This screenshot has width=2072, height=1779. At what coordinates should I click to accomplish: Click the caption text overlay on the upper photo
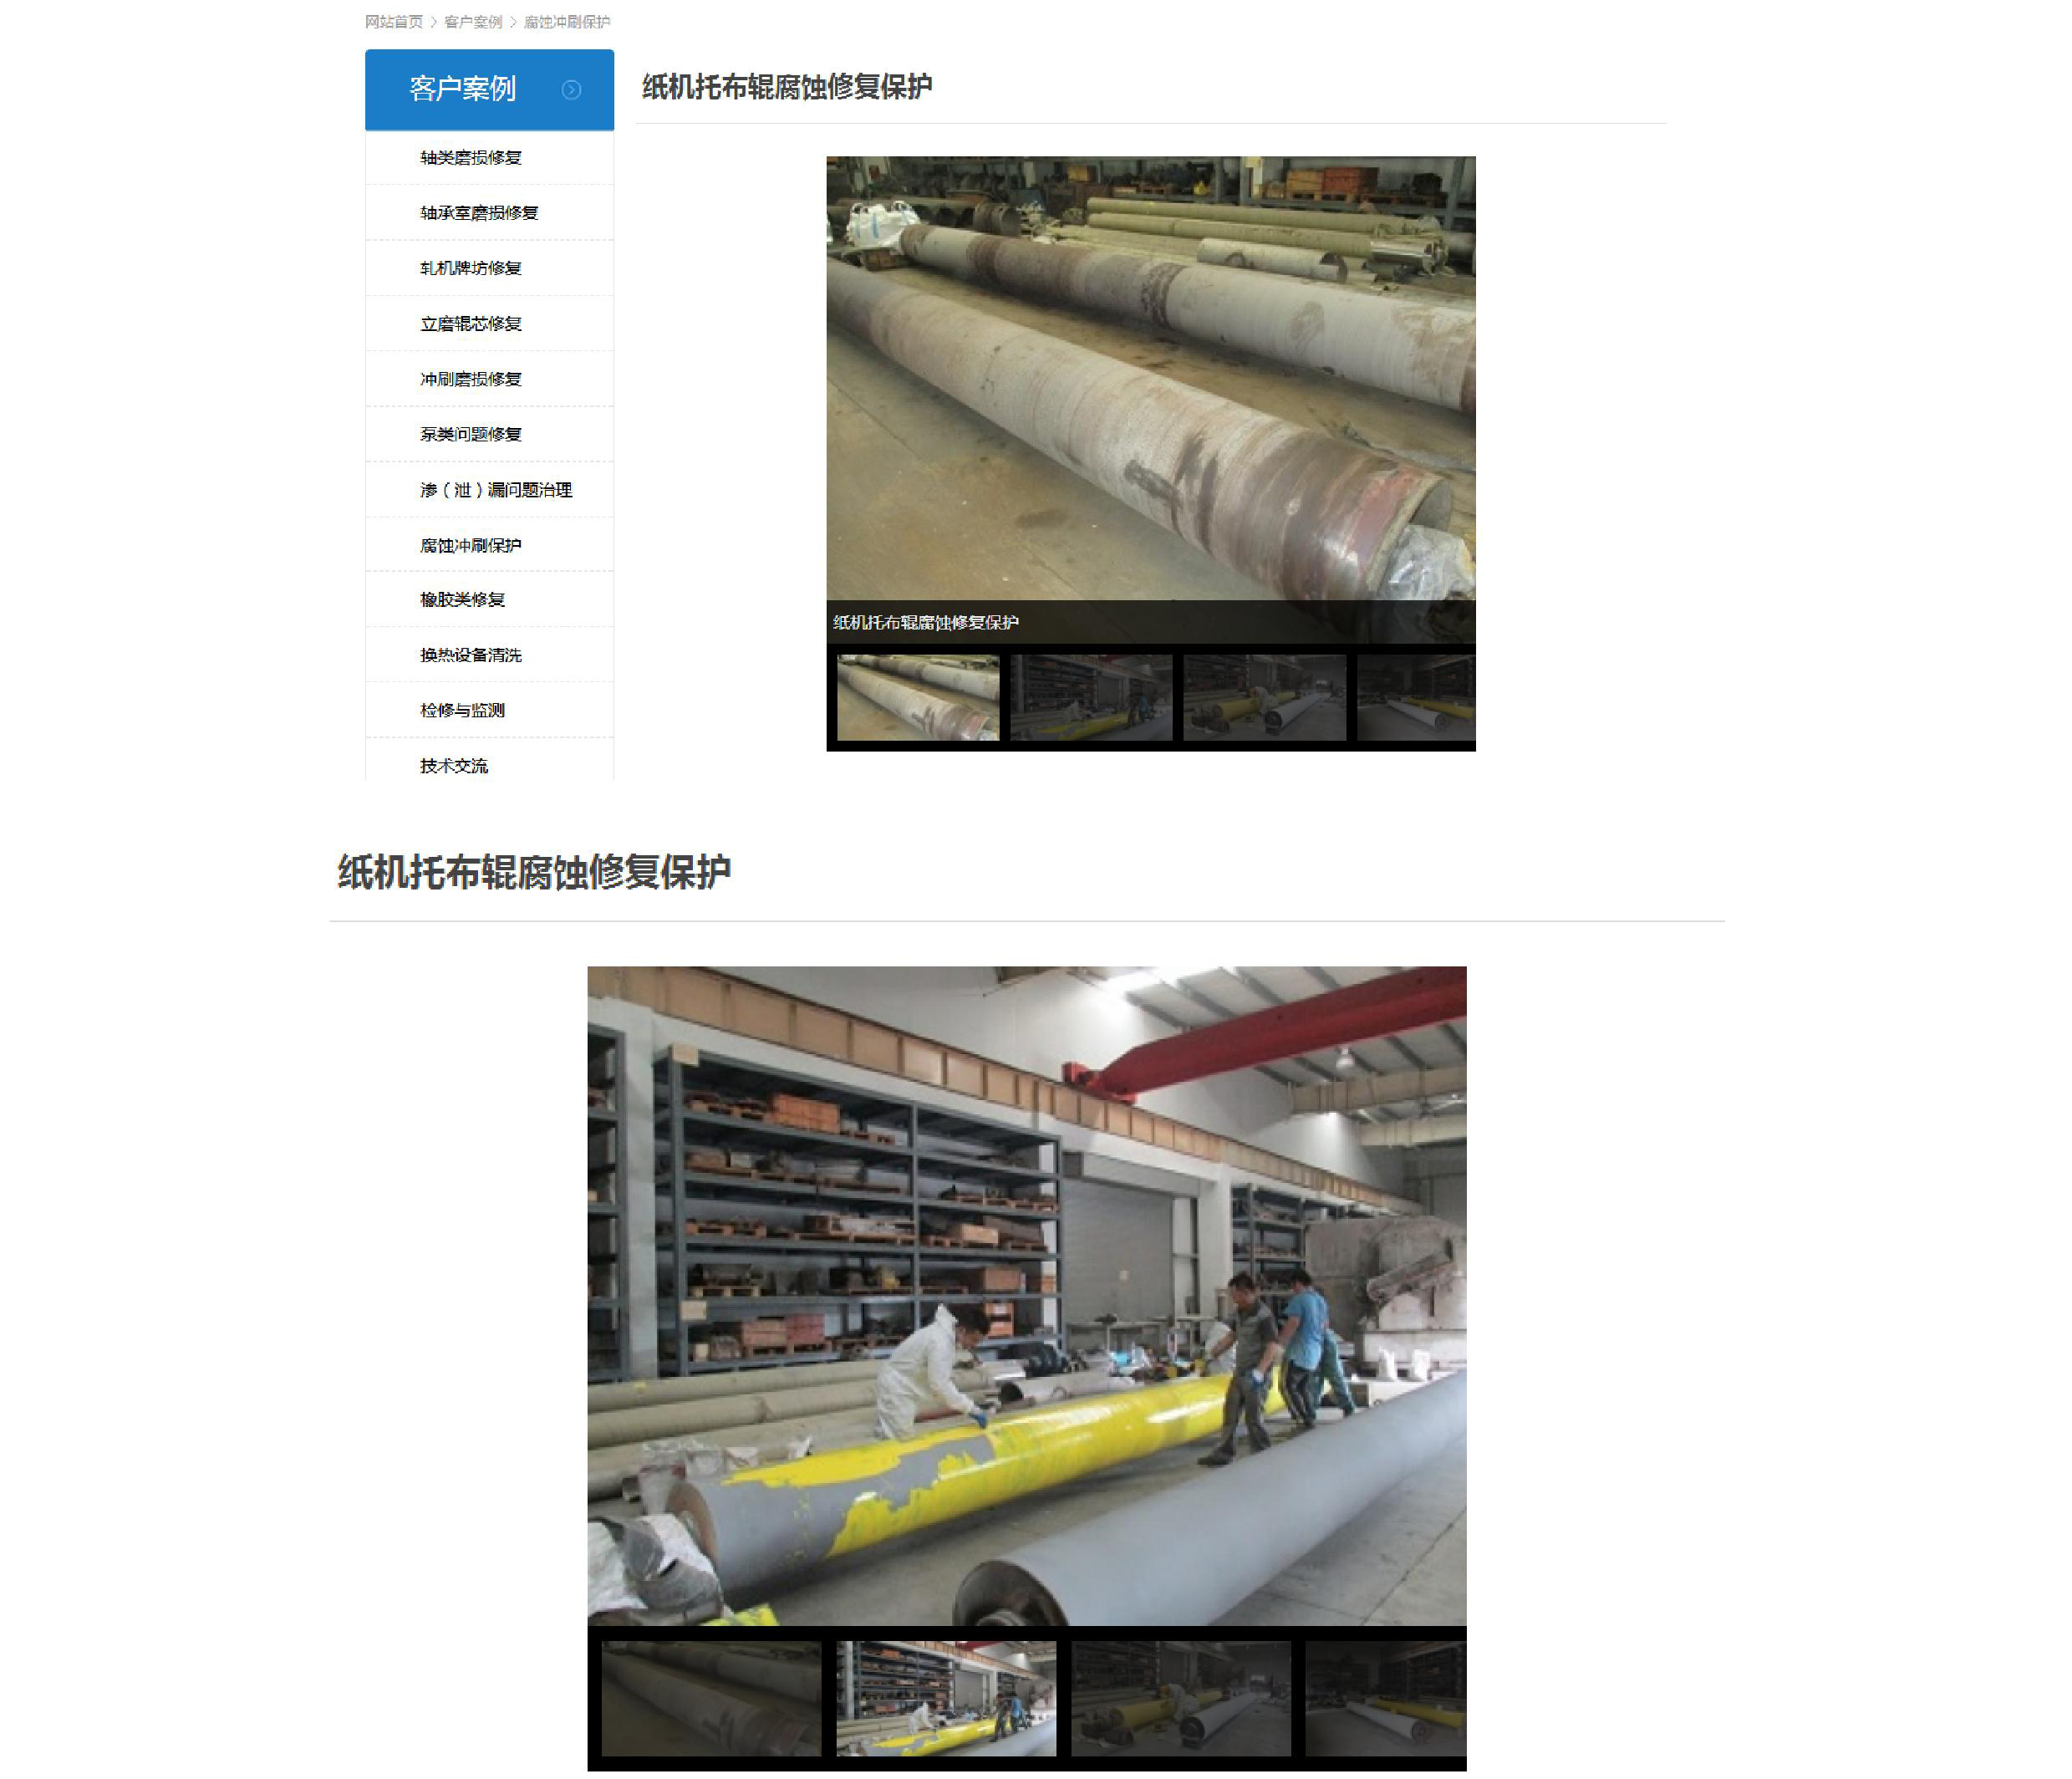(926, 622)
